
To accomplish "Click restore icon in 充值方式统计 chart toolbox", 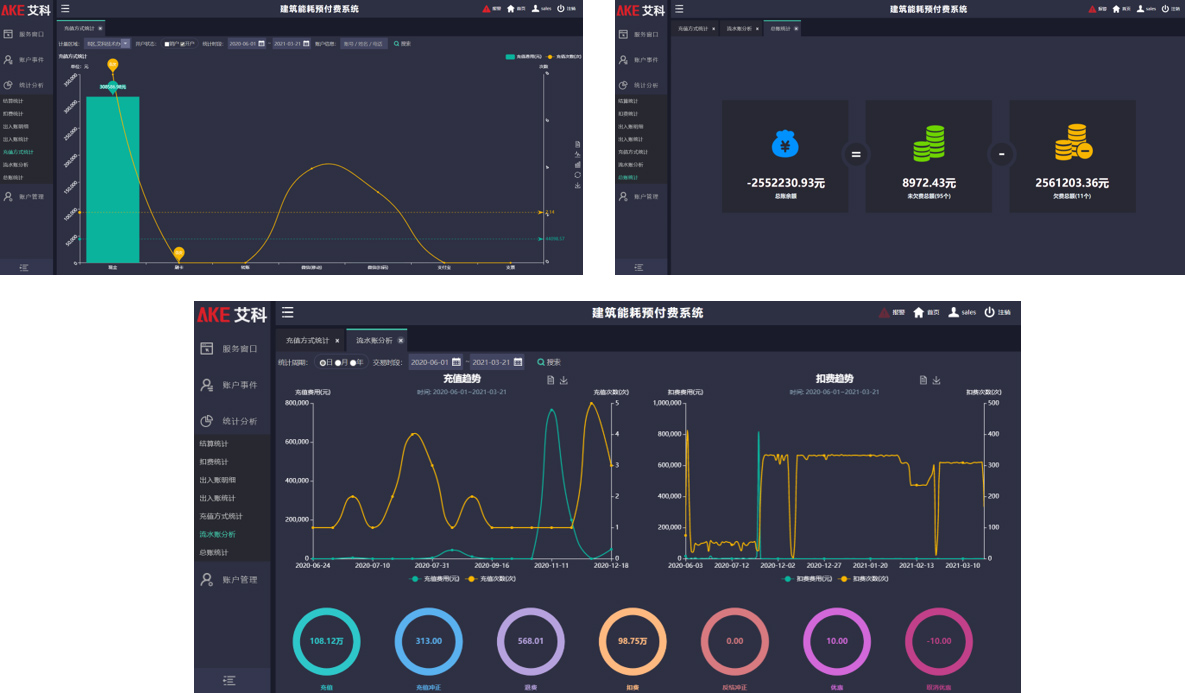I will click(x=578, y=175).
